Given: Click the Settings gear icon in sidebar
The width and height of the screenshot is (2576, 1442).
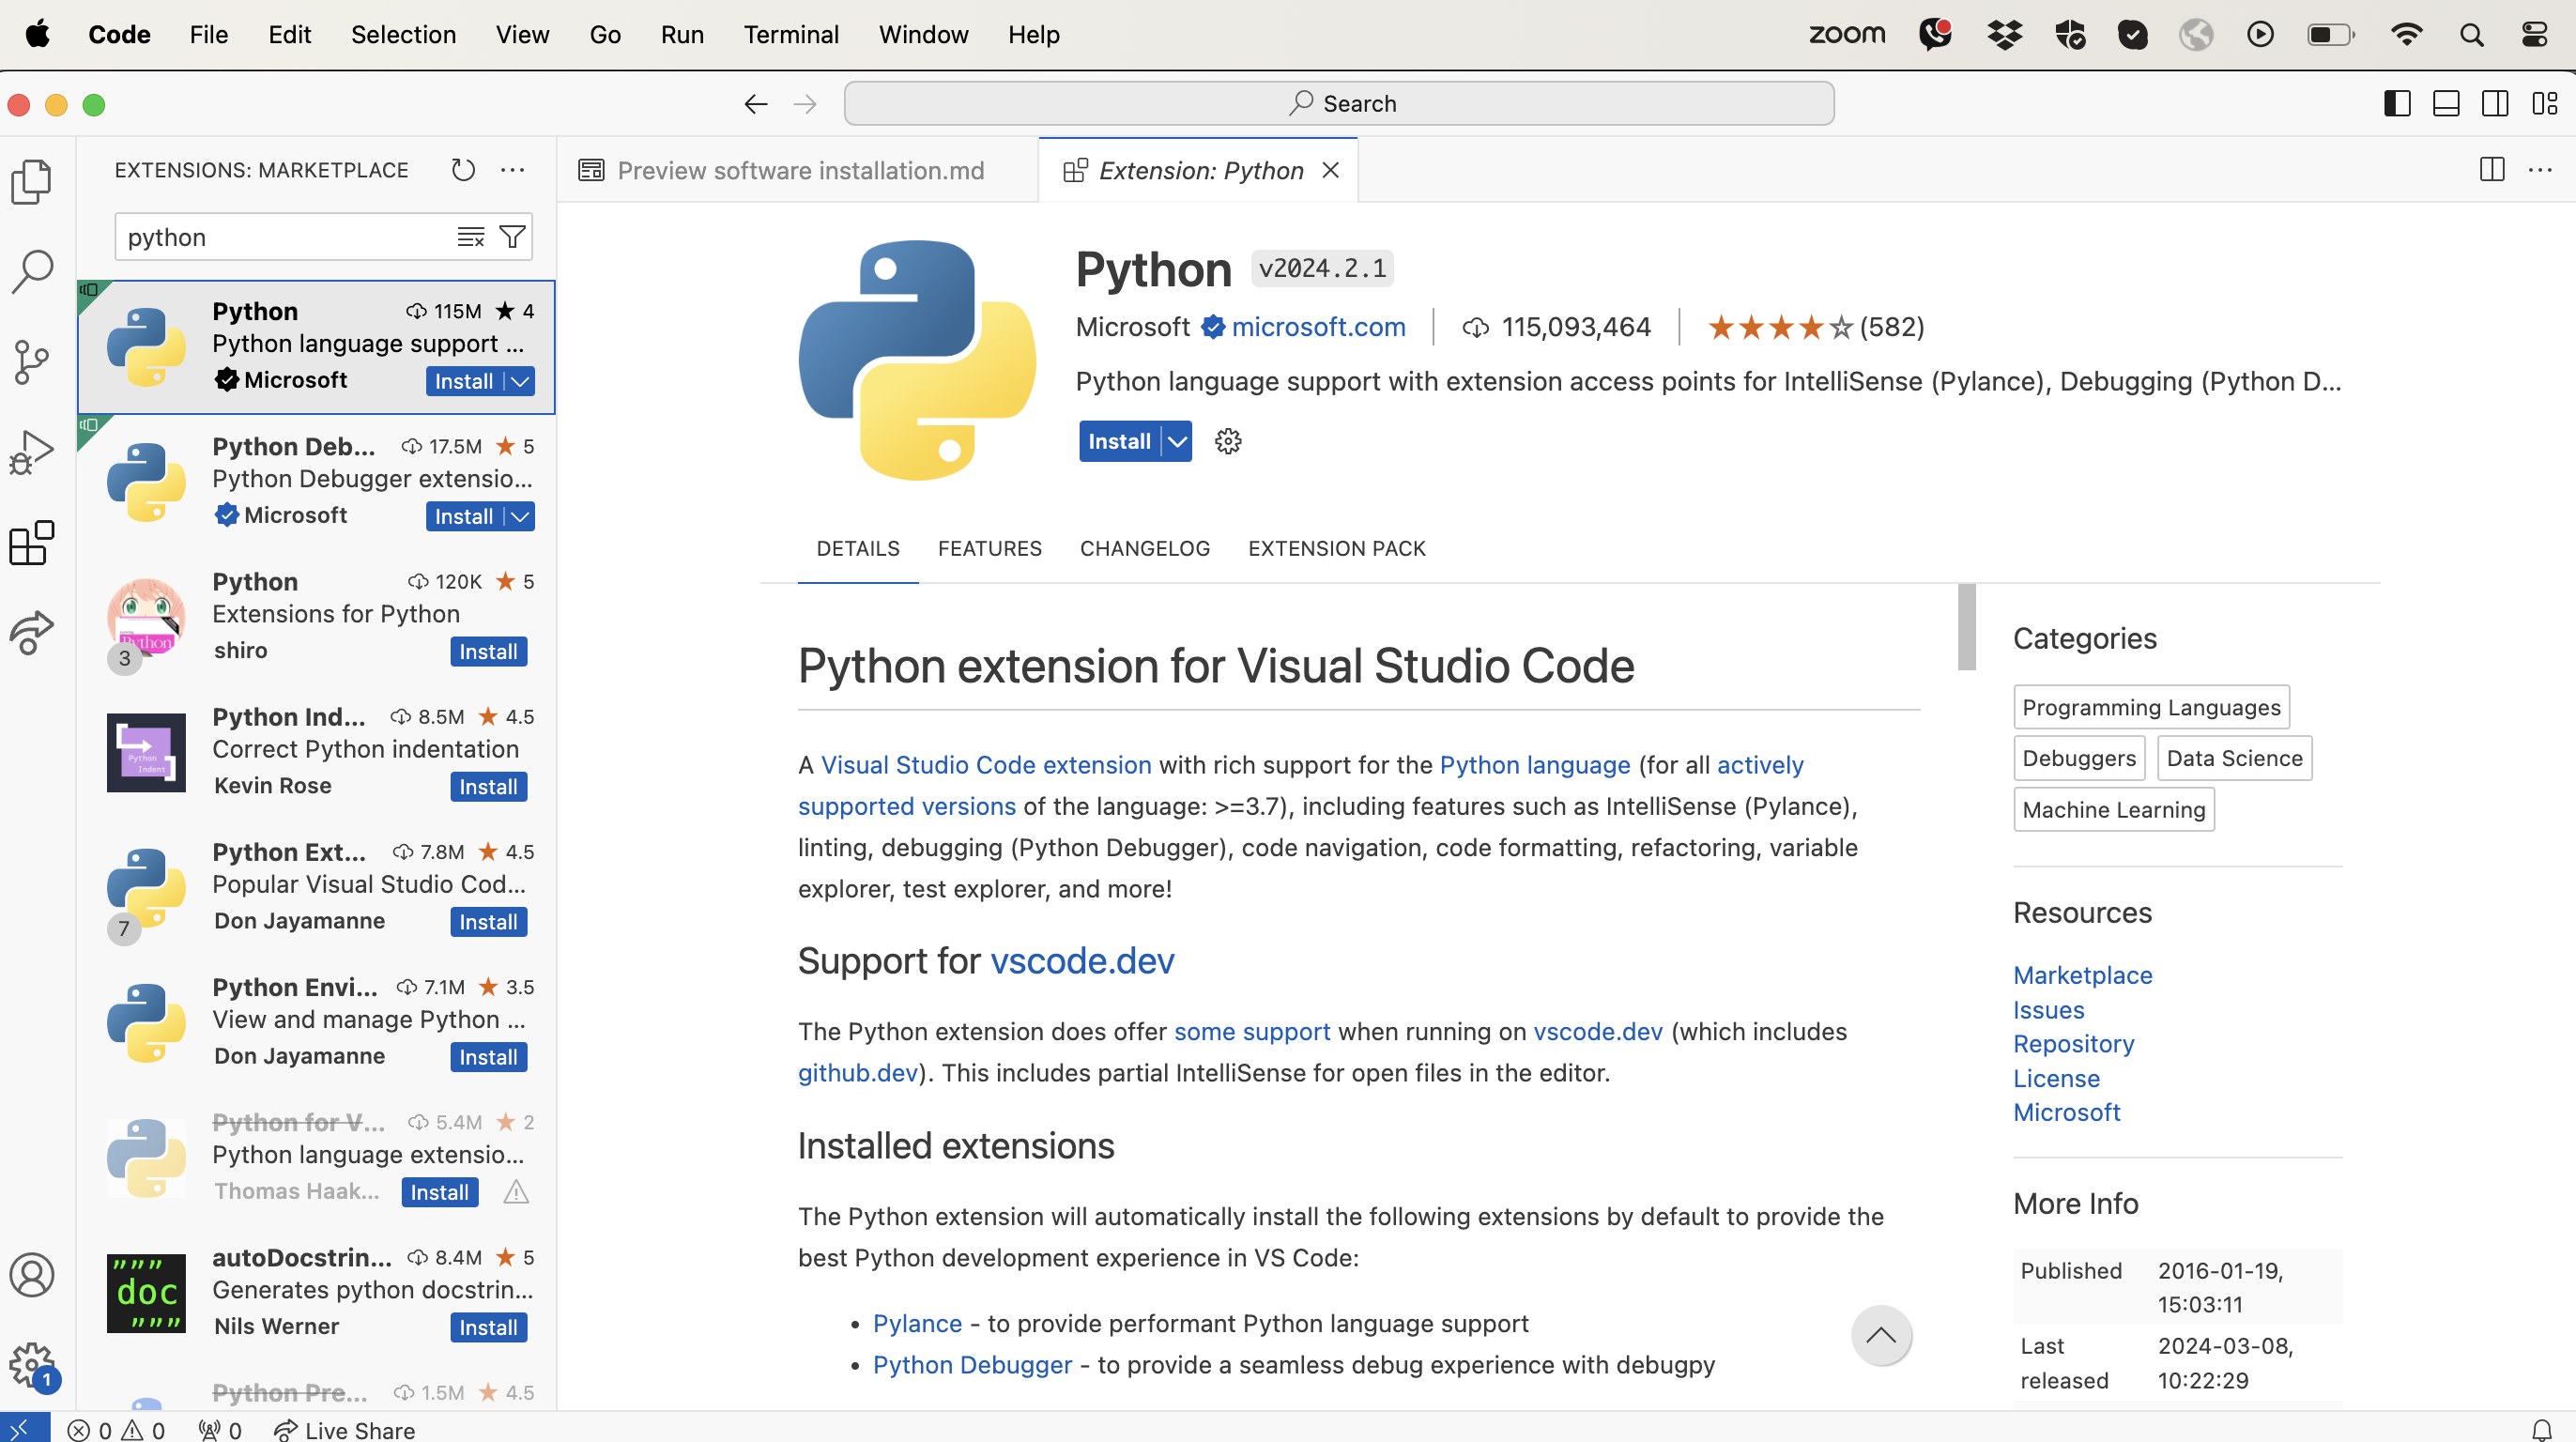Looking at the screenshot, I should 36,1364.
